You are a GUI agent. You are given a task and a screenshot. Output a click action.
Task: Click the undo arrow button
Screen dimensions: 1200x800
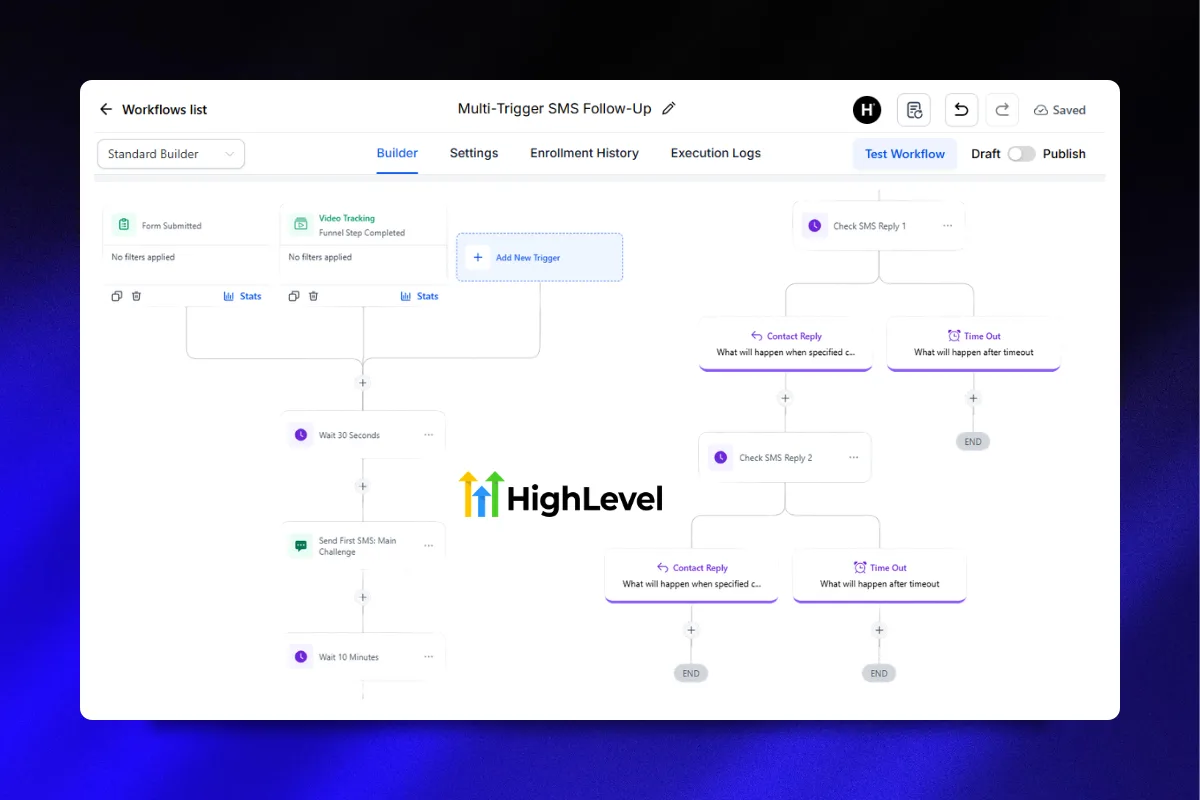click(x=961, y=110)
